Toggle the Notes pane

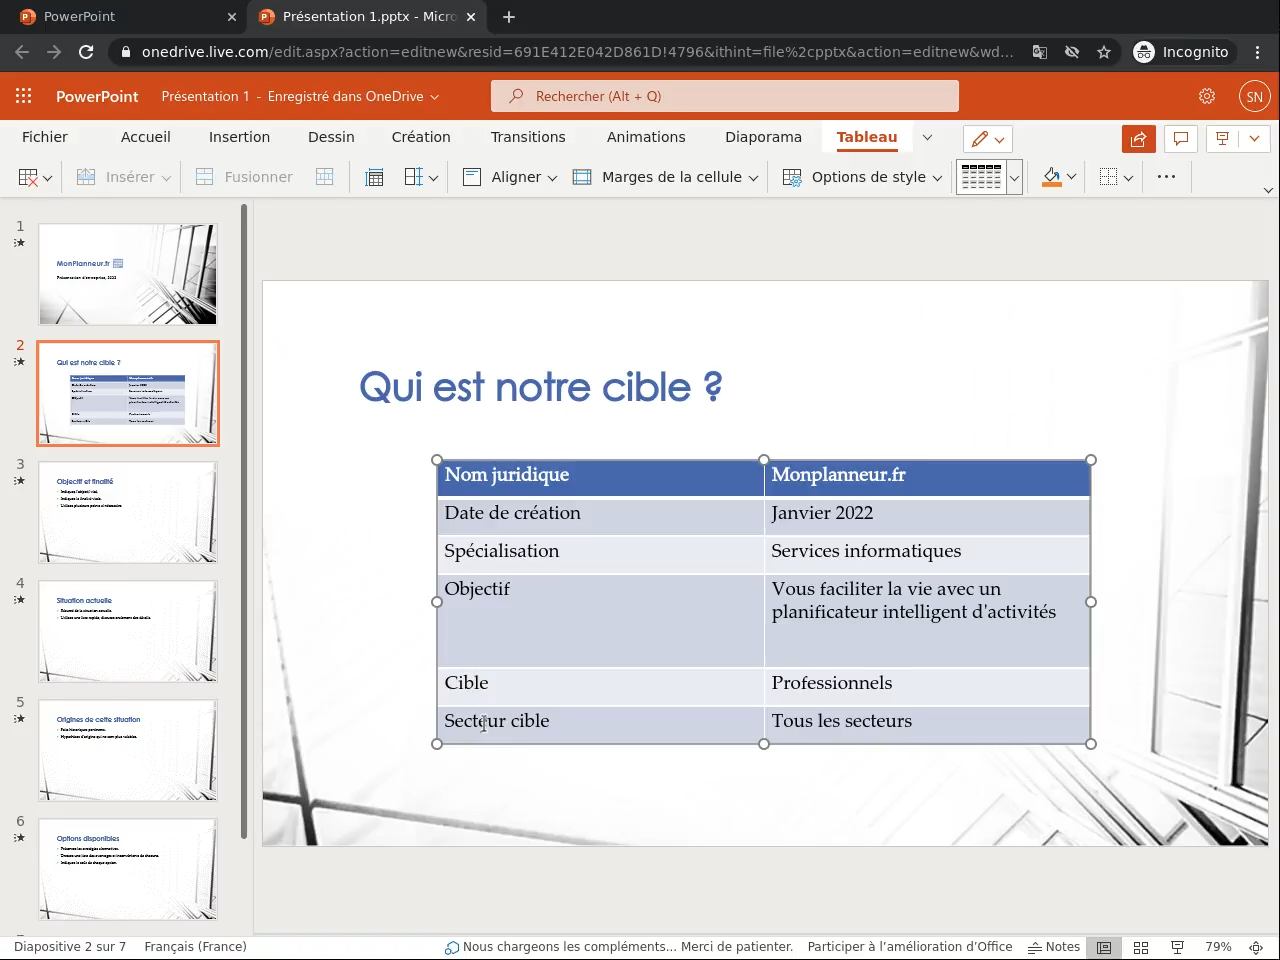[x=1054, y=947]
